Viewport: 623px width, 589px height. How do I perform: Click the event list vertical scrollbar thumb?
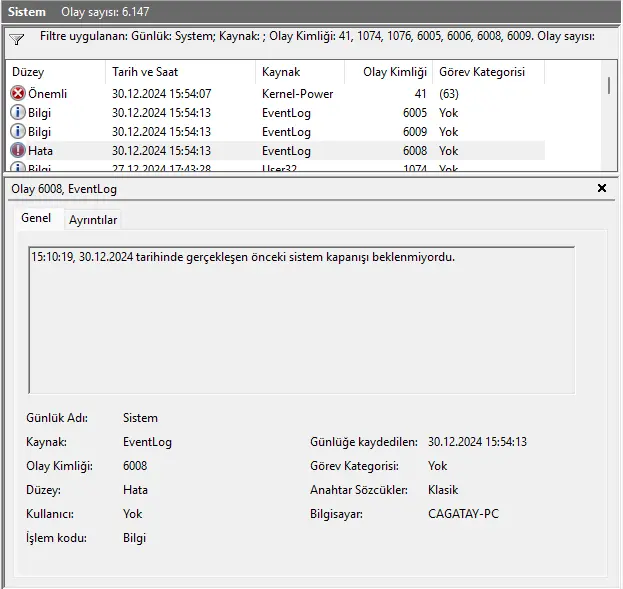point(609,85)
